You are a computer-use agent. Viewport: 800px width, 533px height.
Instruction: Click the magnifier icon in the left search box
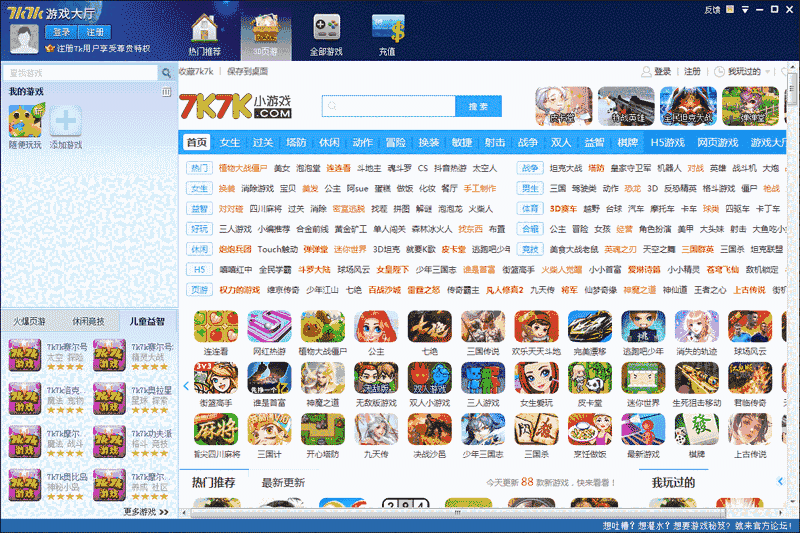[x=166, y=73]
